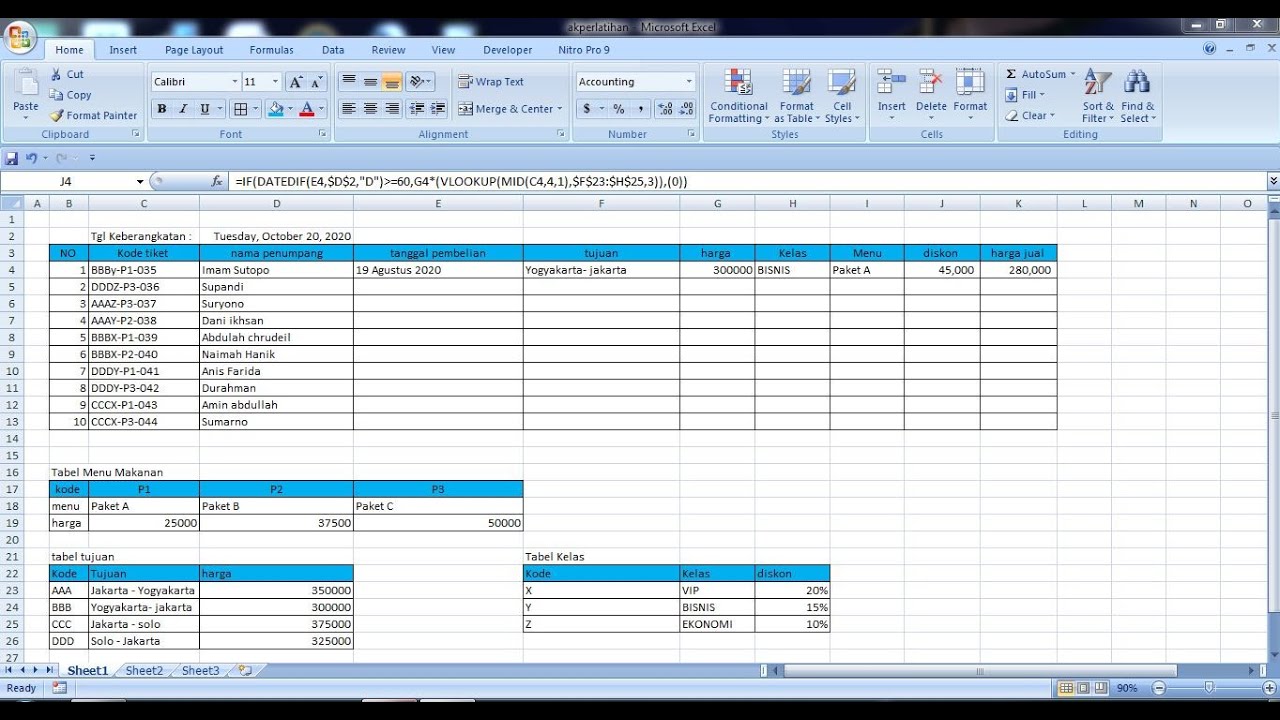Click the Select All corner box
1280x720 pixels.
coord(12,203)
